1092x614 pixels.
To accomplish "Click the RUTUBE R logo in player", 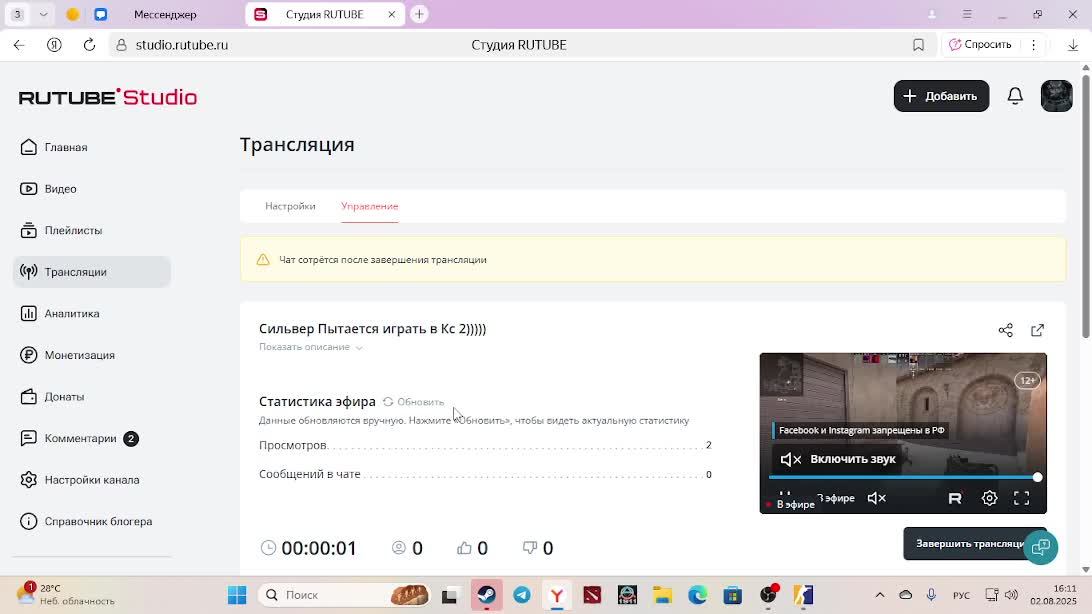I will [955, 498].
